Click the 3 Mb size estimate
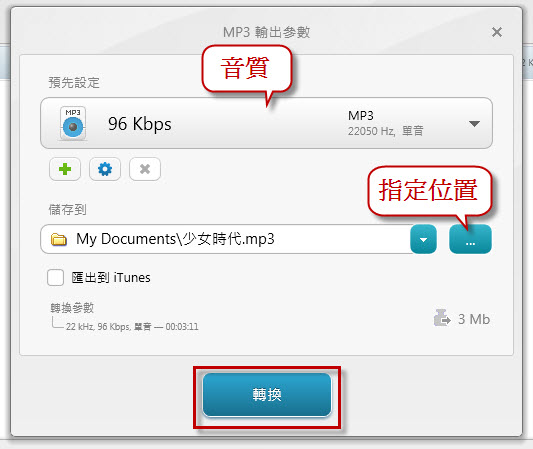533x449 pixels. [x=474, y=319]
